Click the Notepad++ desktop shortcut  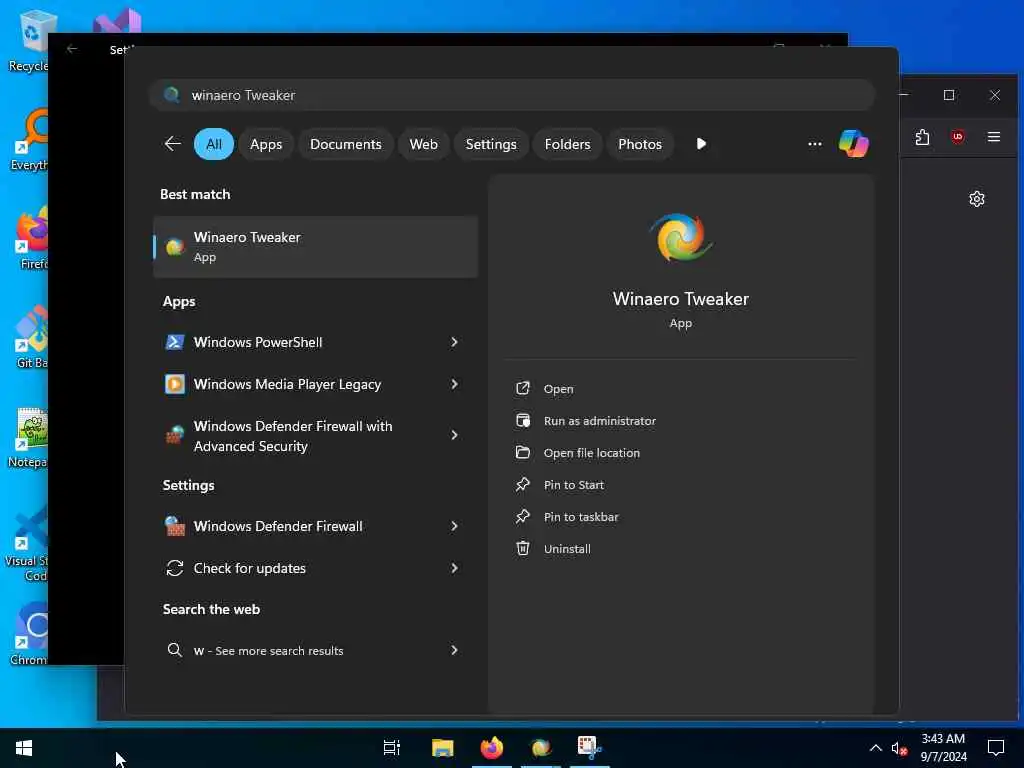tap(27, 436)
